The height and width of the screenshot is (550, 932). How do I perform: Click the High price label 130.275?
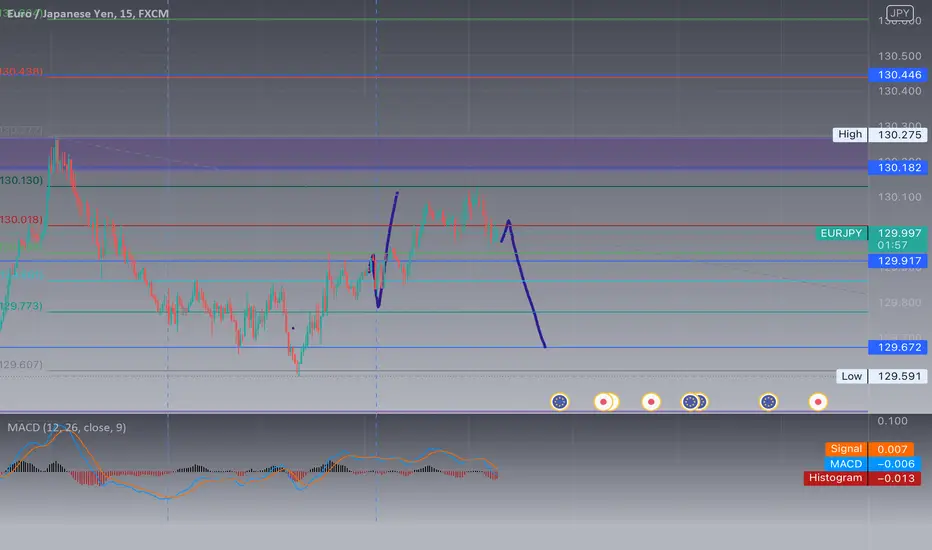click(880, 134)
